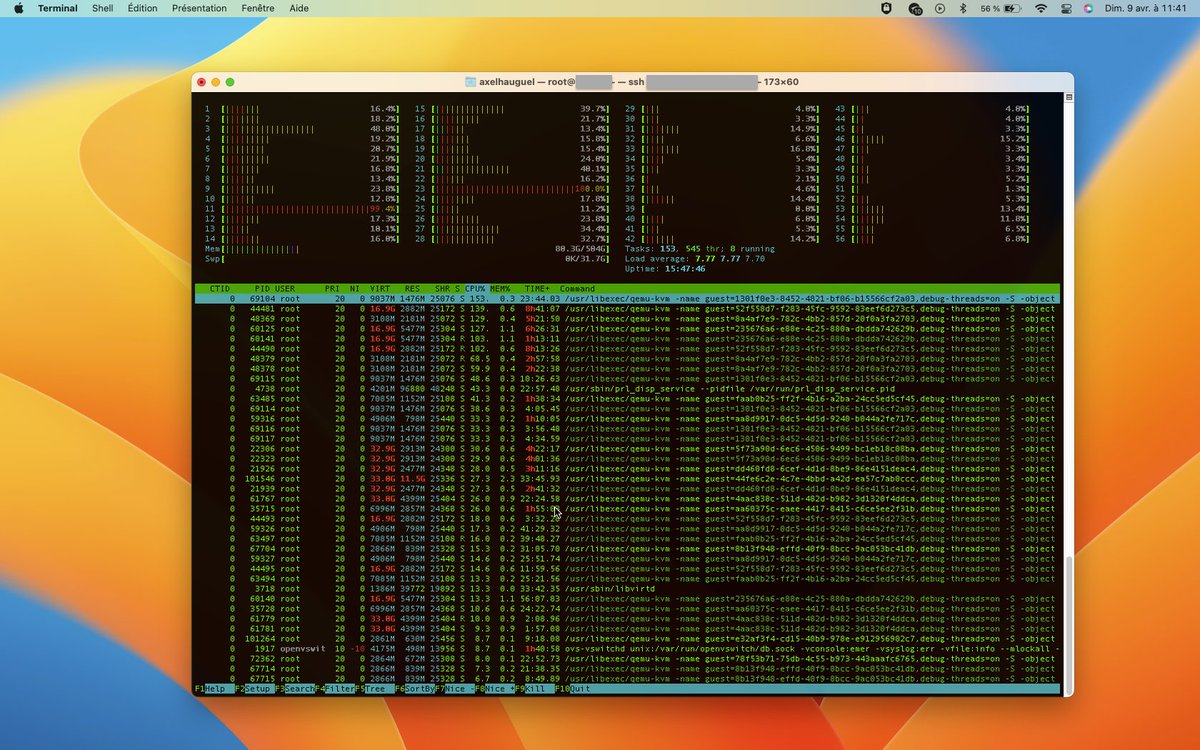Click F6 SortBy in htop footer

415,688
